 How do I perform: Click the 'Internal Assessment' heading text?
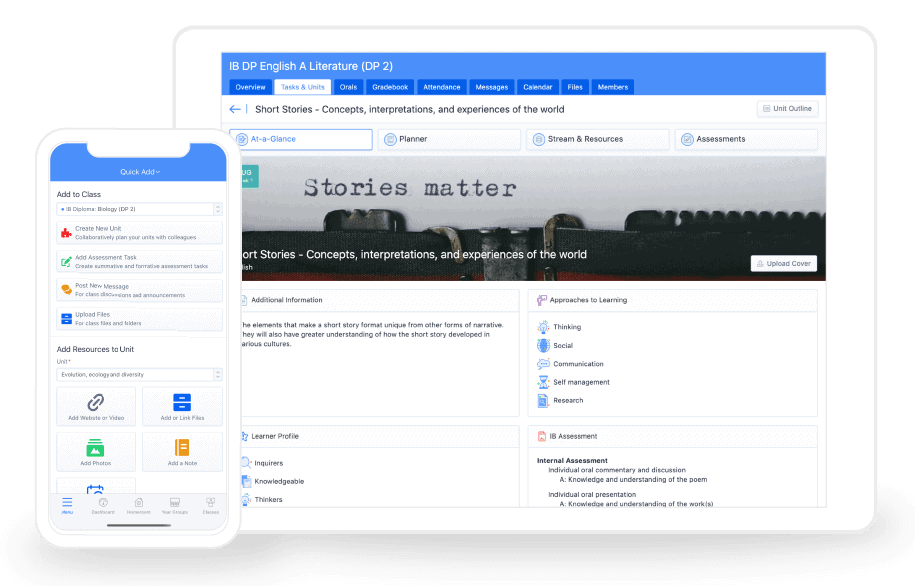(572, 461)
